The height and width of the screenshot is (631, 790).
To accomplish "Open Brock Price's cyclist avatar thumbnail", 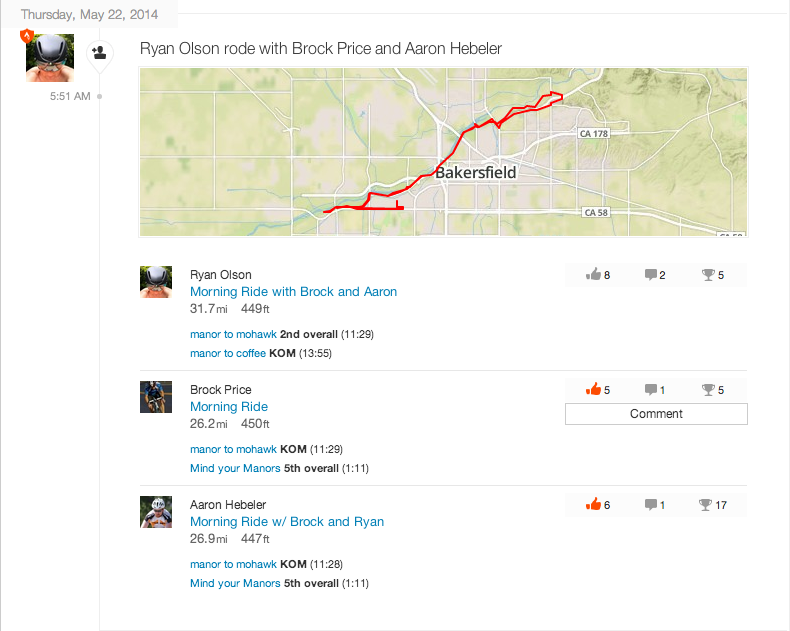I will [156, 397].
